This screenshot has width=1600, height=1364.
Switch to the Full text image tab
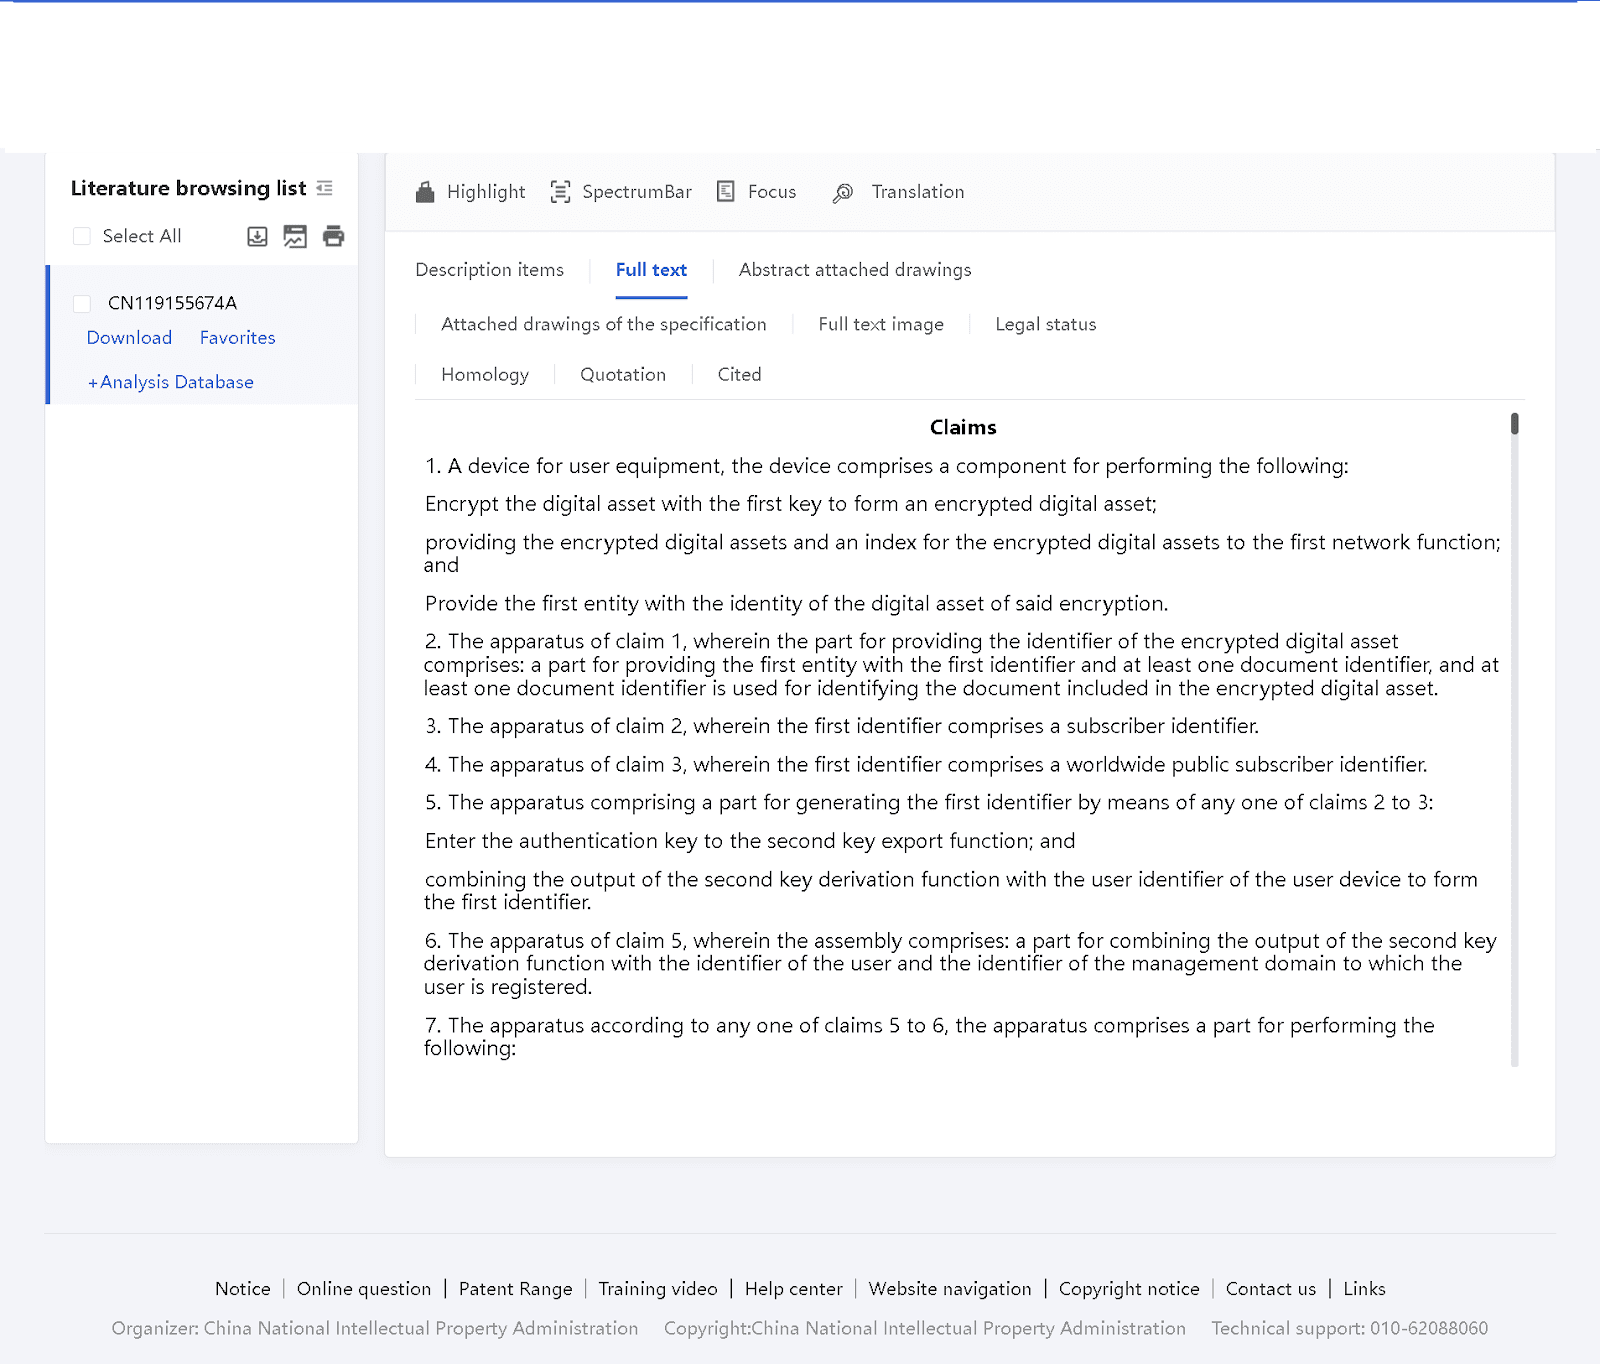[x=879, y=324]
